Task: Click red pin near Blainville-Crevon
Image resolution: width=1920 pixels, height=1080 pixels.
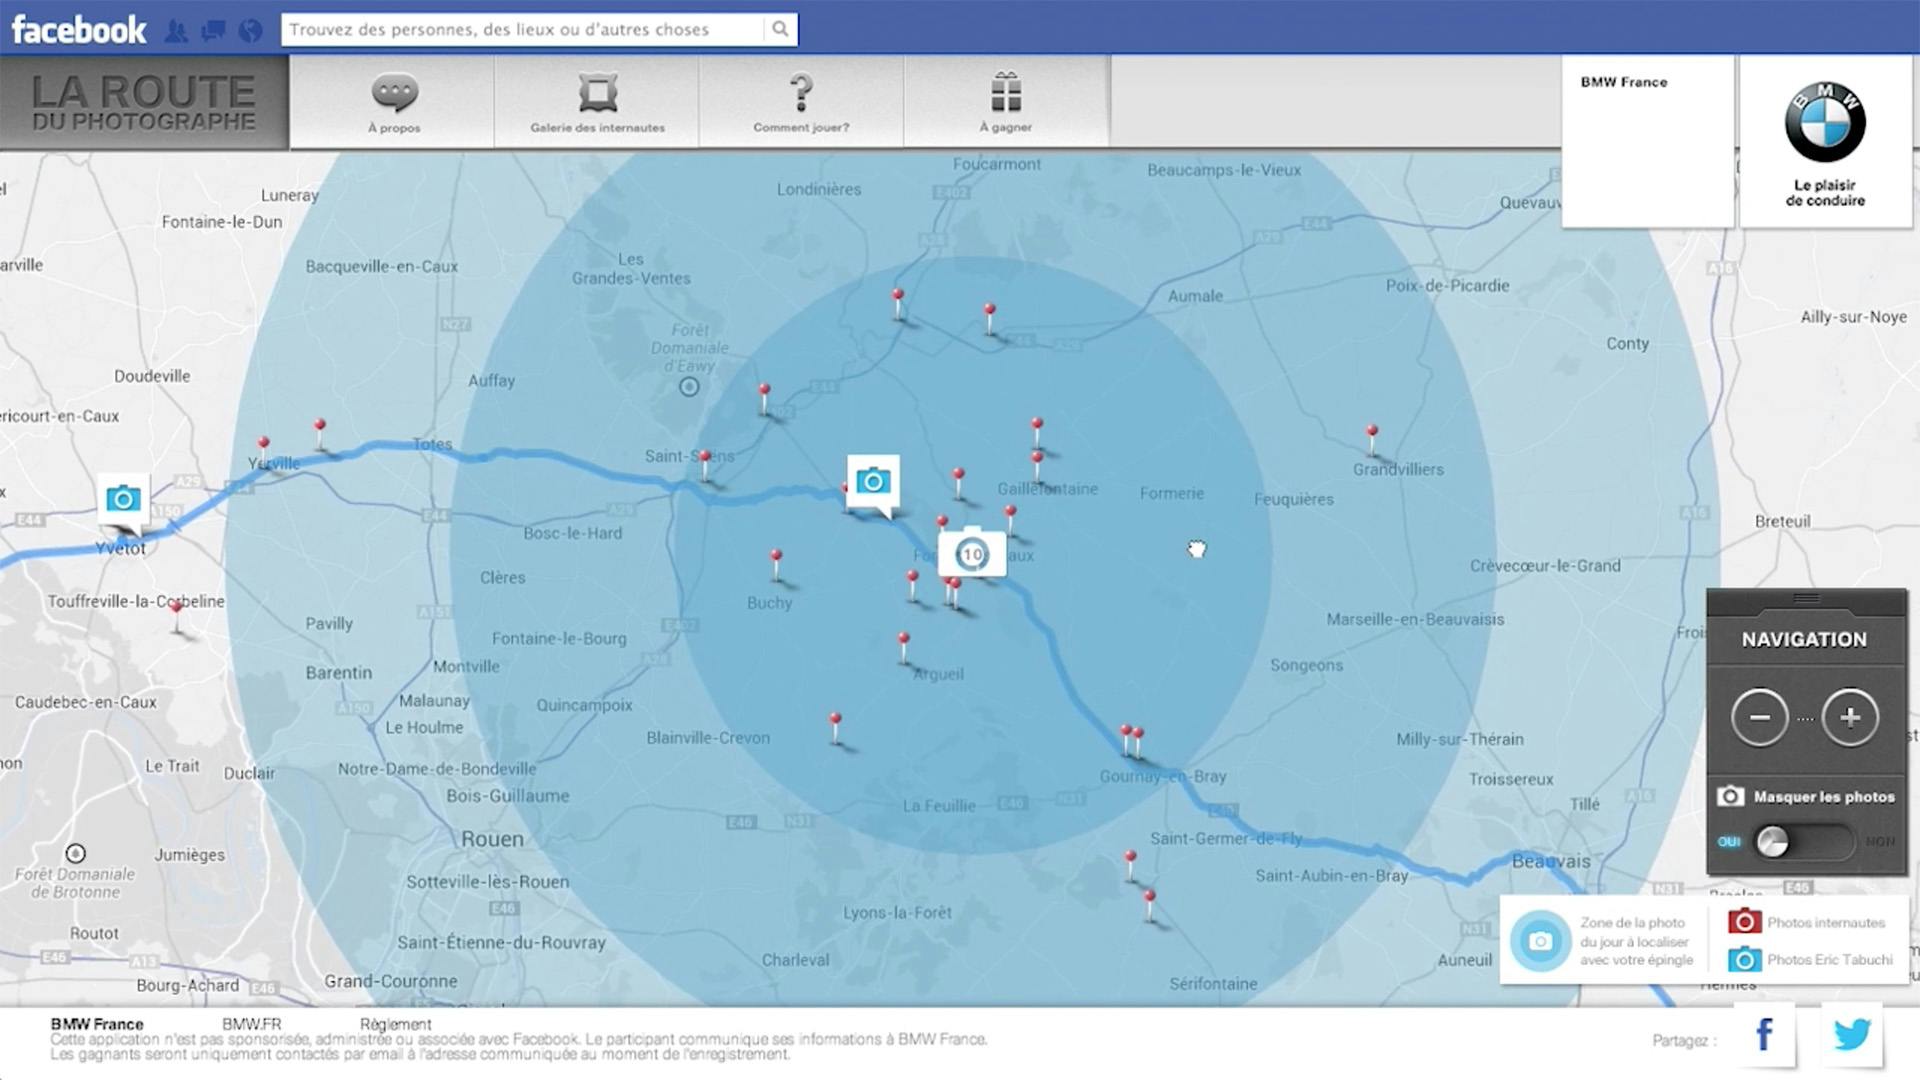Action: point(835,728)
